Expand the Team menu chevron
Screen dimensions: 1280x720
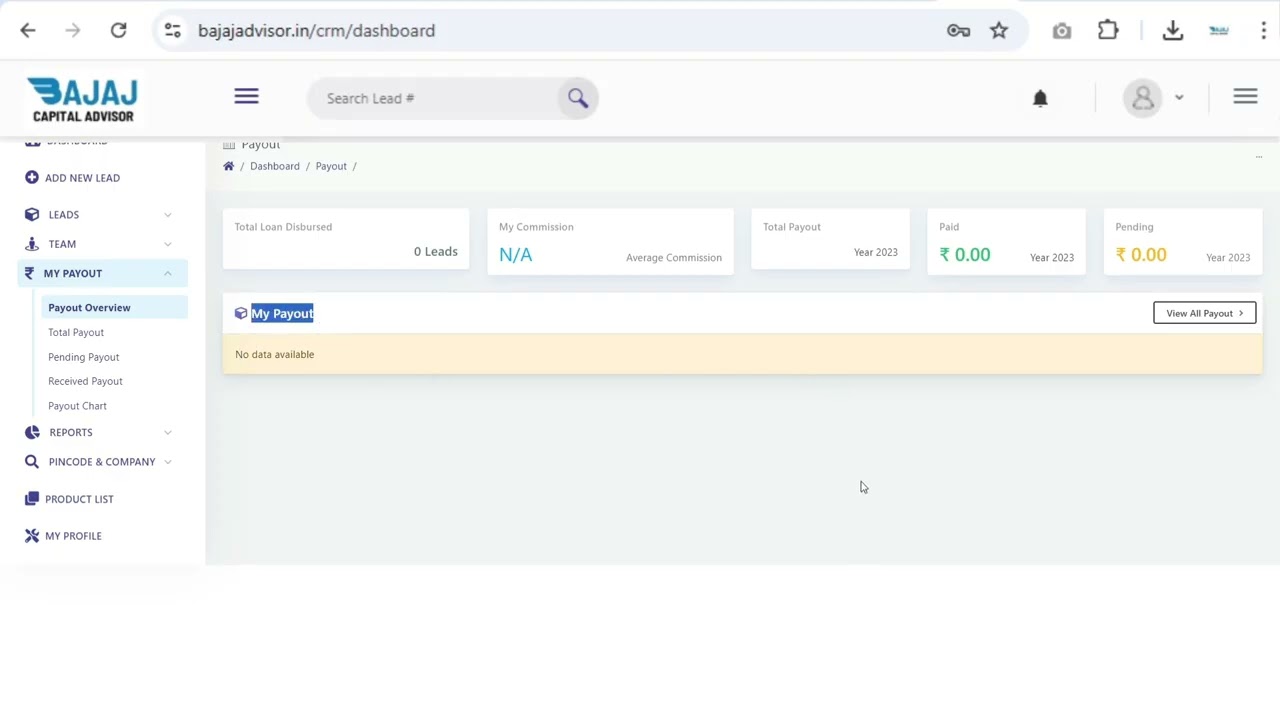click(x=168, y=244)
